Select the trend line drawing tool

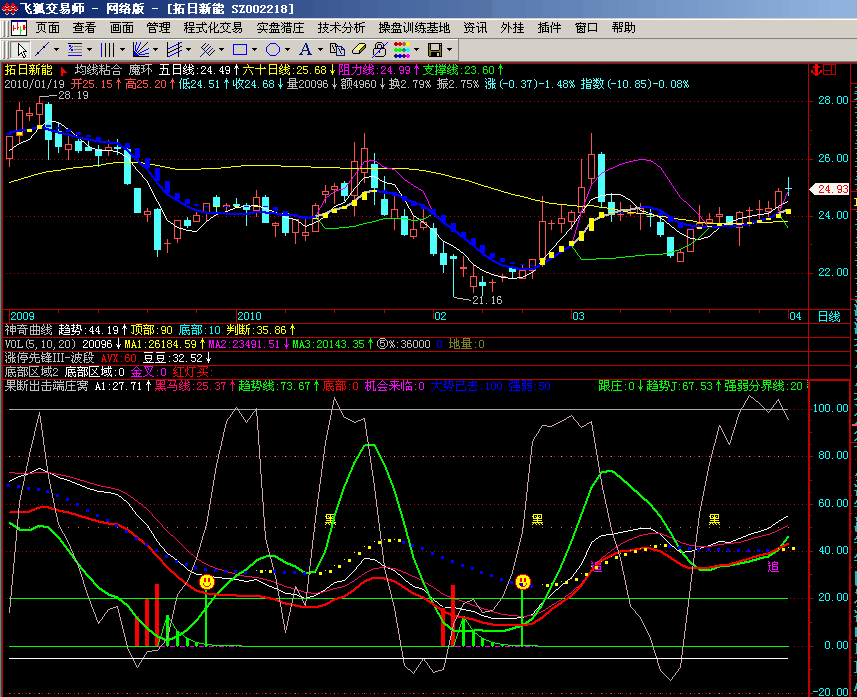42,50
